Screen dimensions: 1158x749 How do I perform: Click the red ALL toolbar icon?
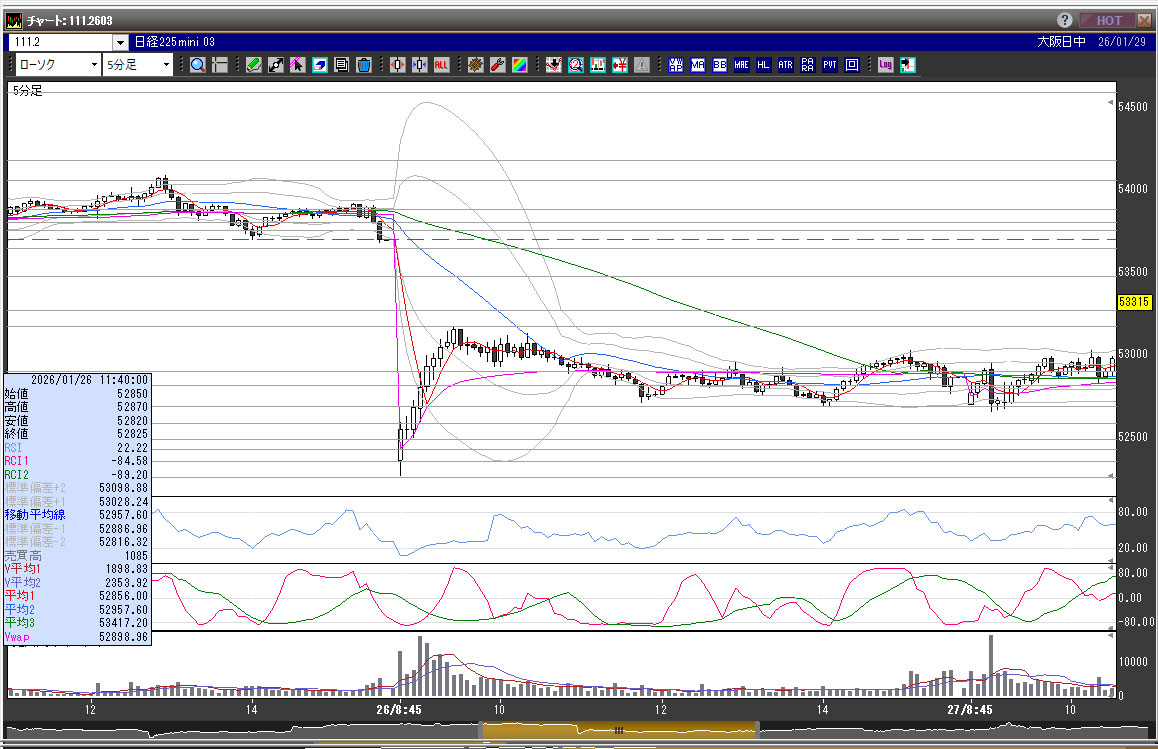441,65
